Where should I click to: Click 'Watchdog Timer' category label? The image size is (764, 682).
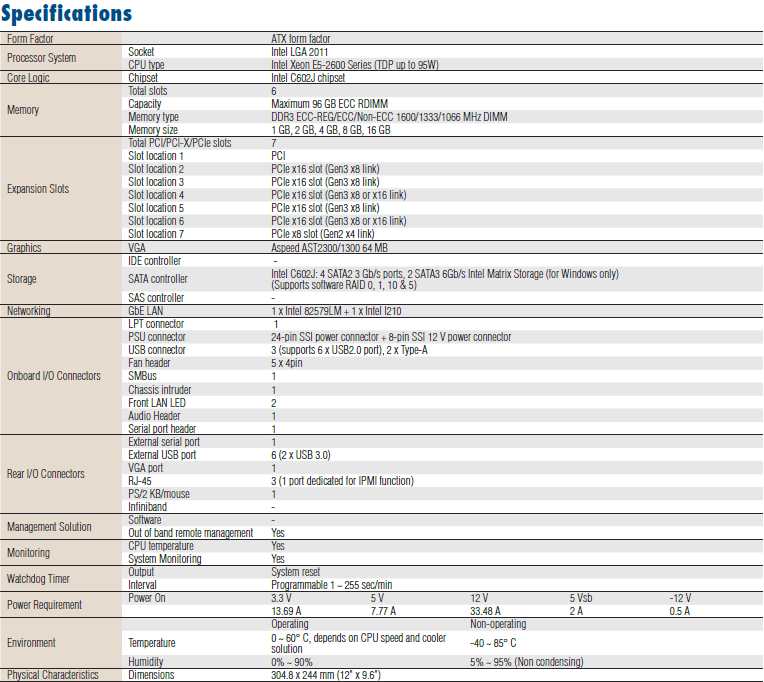[x=38, y=579]
